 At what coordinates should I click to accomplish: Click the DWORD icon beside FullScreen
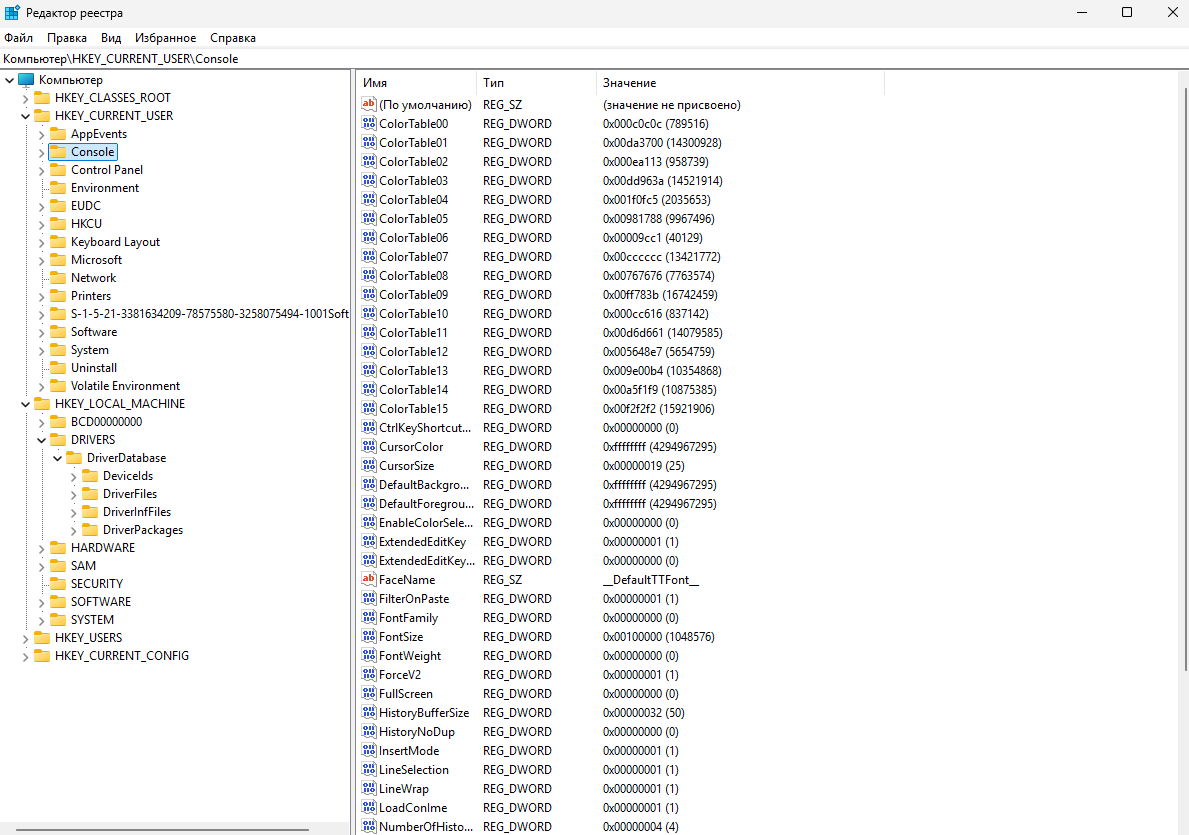(369, 693)
